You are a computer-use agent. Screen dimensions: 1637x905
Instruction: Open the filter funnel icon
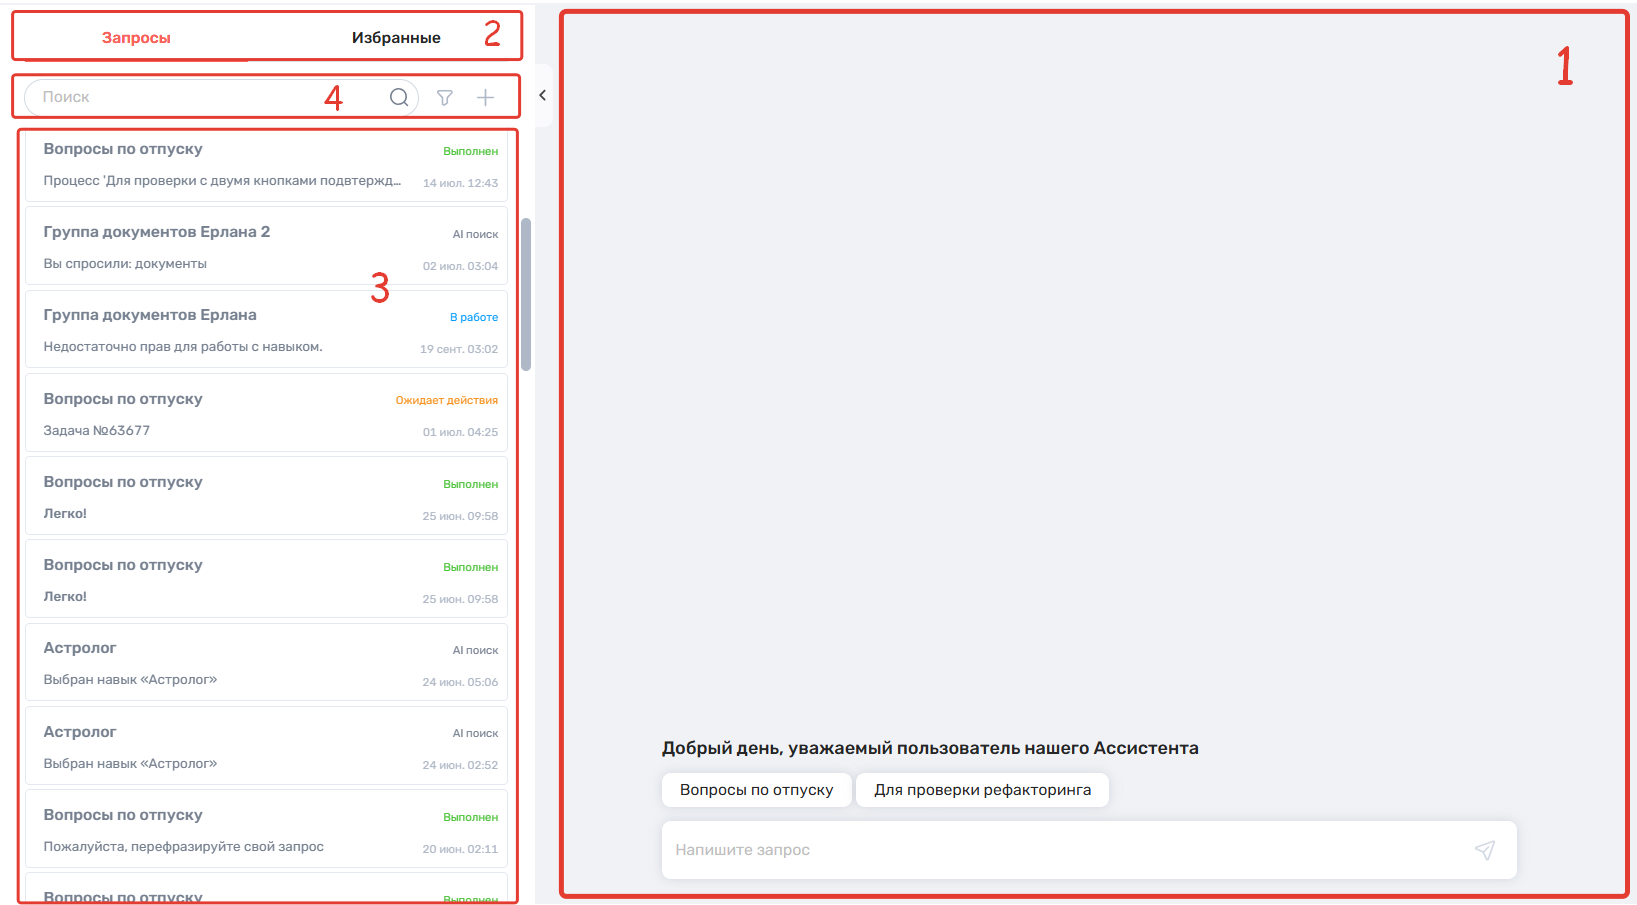(x=445, y=97)
